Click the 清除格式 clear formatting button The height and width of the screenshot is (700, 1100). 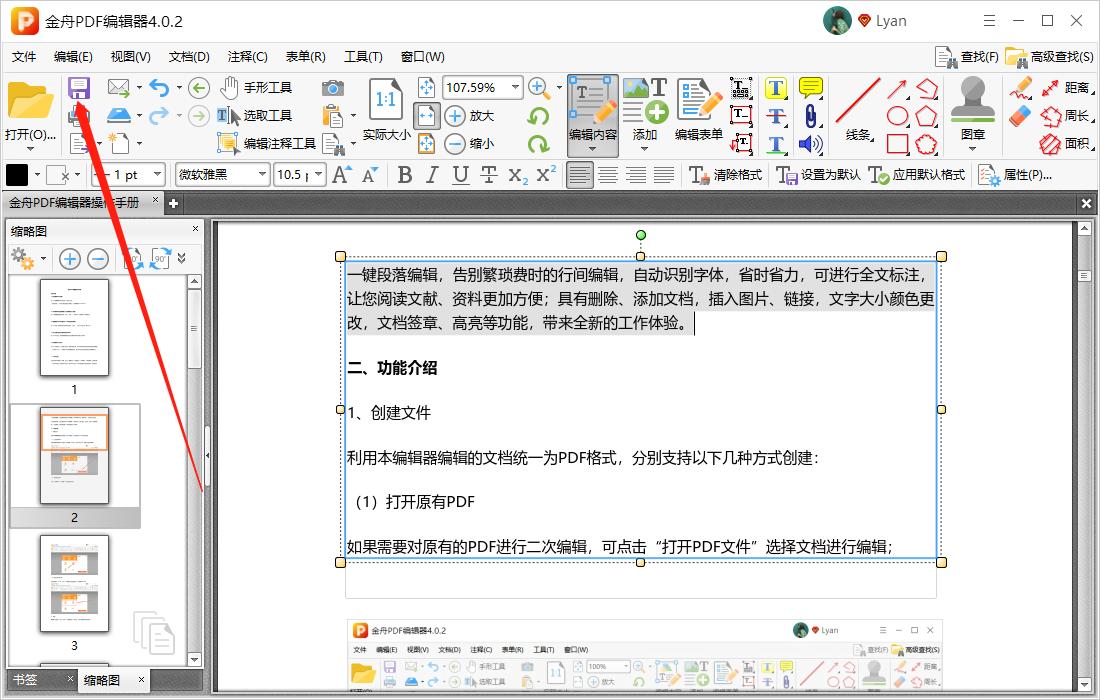coord(735,174)
